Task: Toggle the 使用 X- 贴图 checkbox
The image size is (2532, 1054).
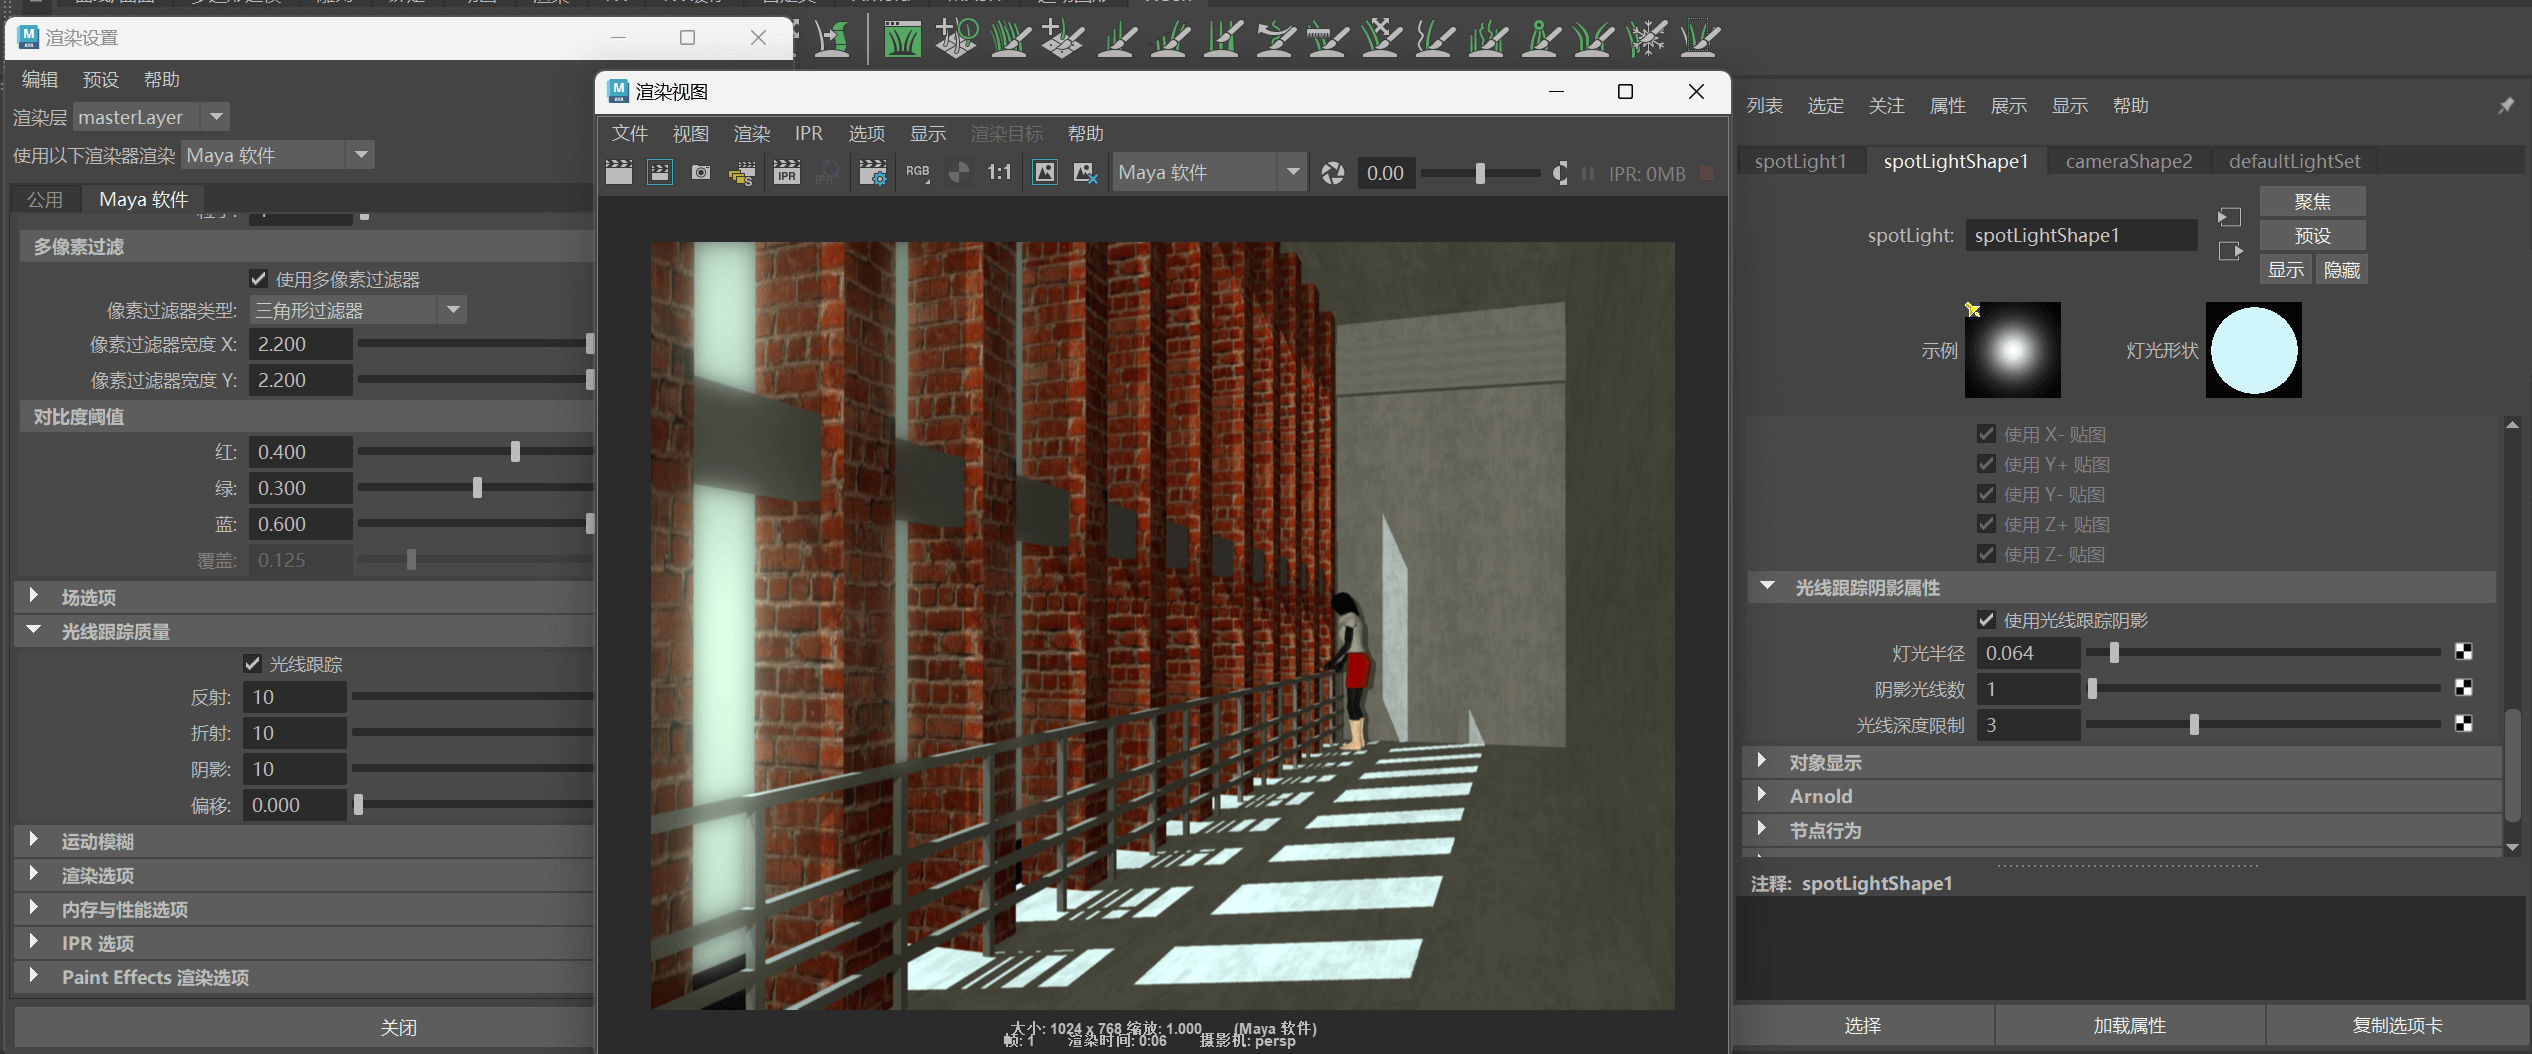Action: (x=1986, y=434)
